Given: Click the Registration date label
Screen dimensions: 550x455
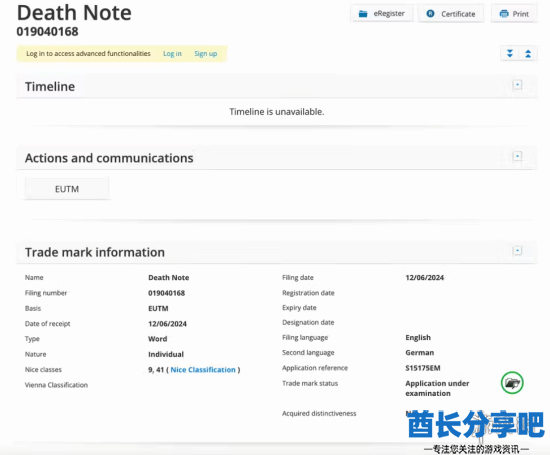Looking at the screenshot, I should click(308, 293).
